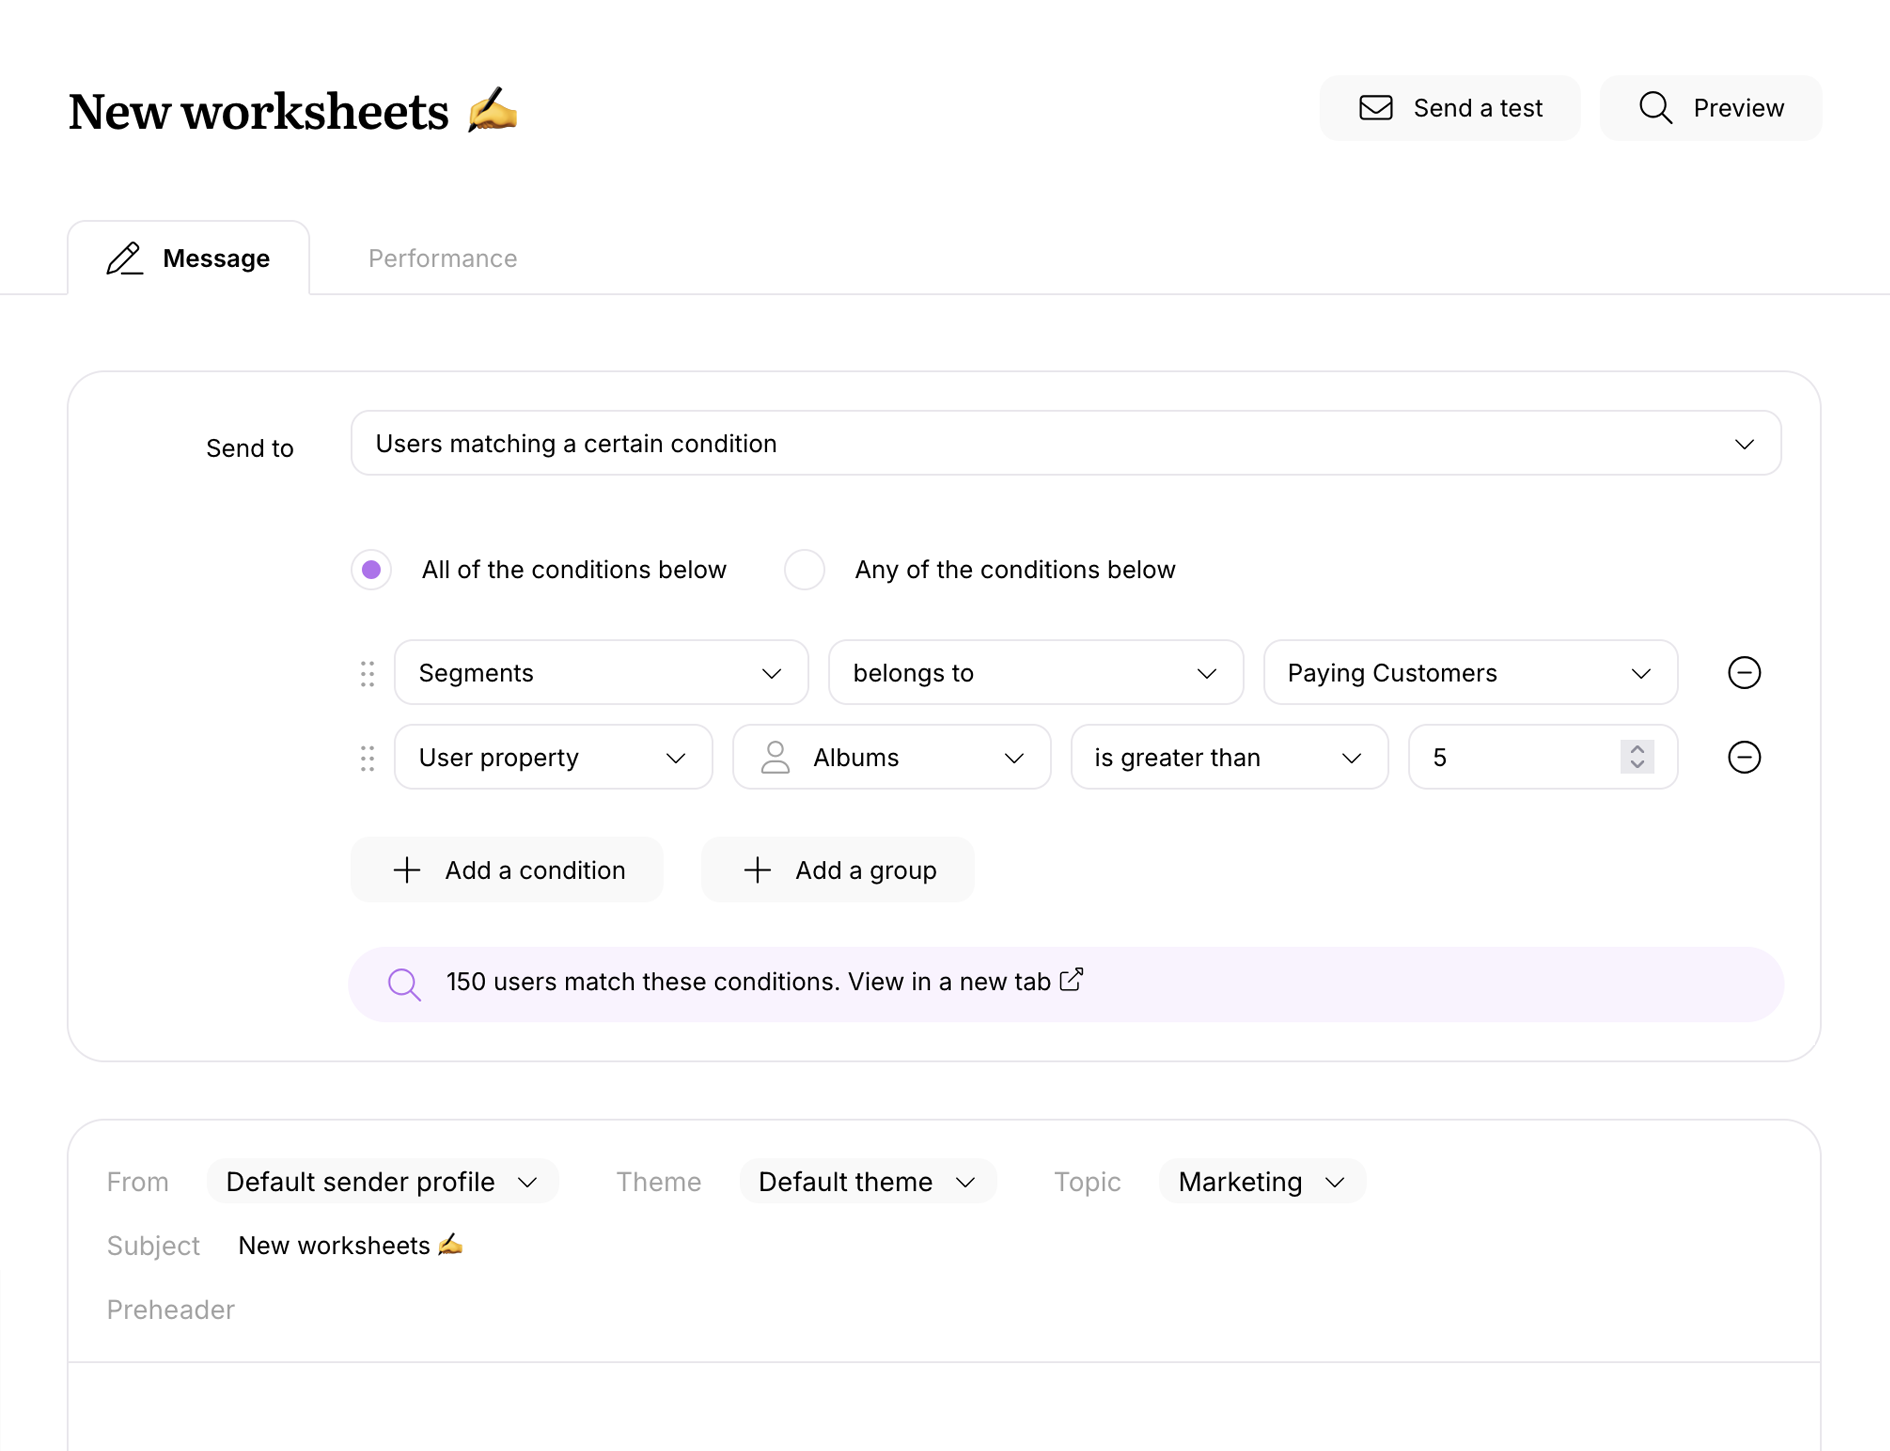
Task: Click Add a group
Action: (838, 869)
